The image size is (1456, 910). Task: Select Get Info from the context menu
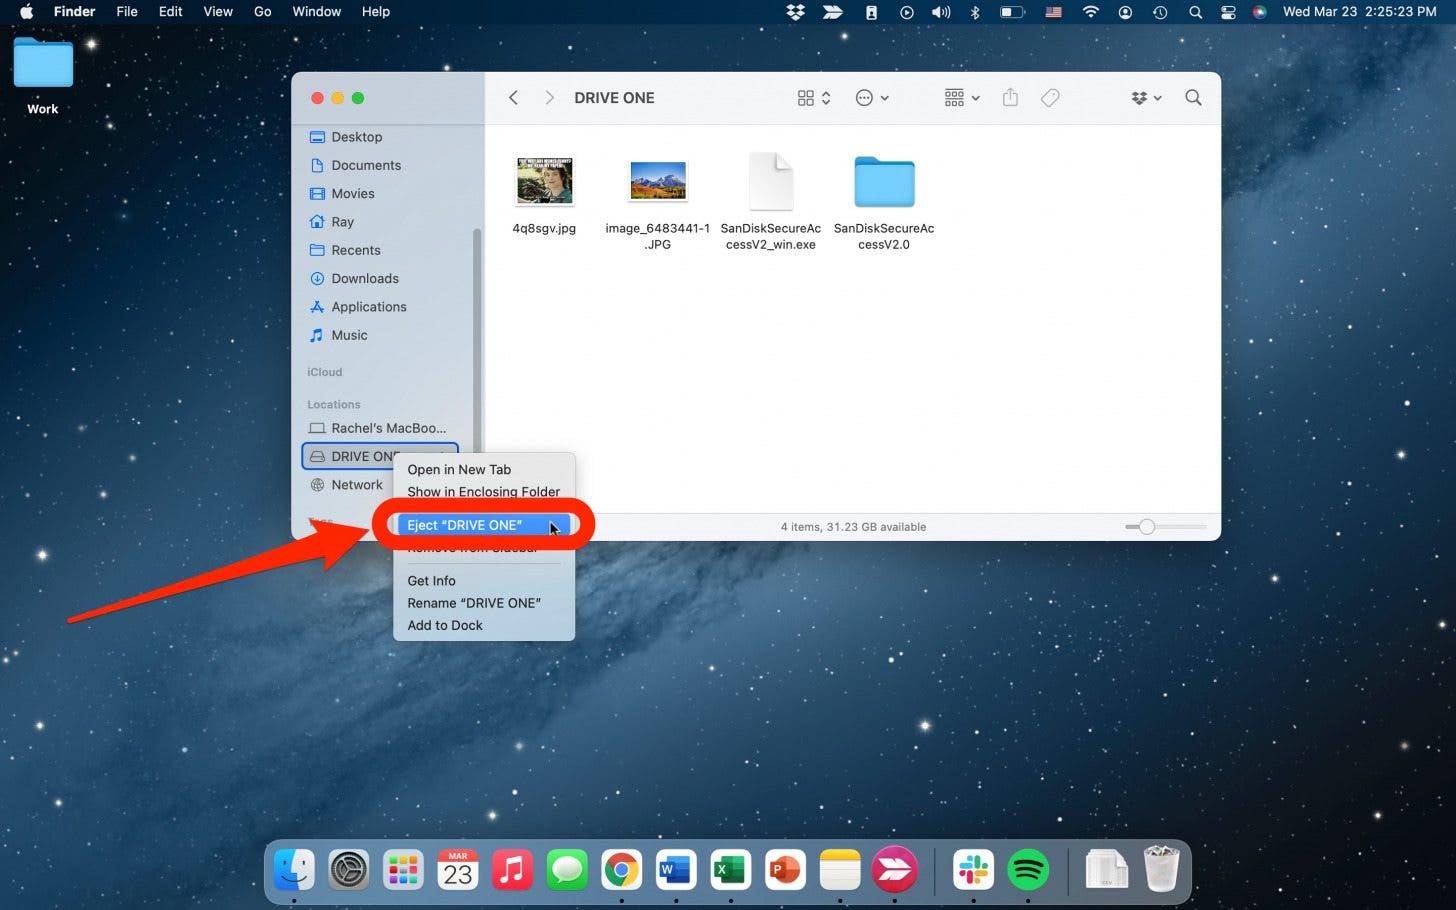point(431,580)
